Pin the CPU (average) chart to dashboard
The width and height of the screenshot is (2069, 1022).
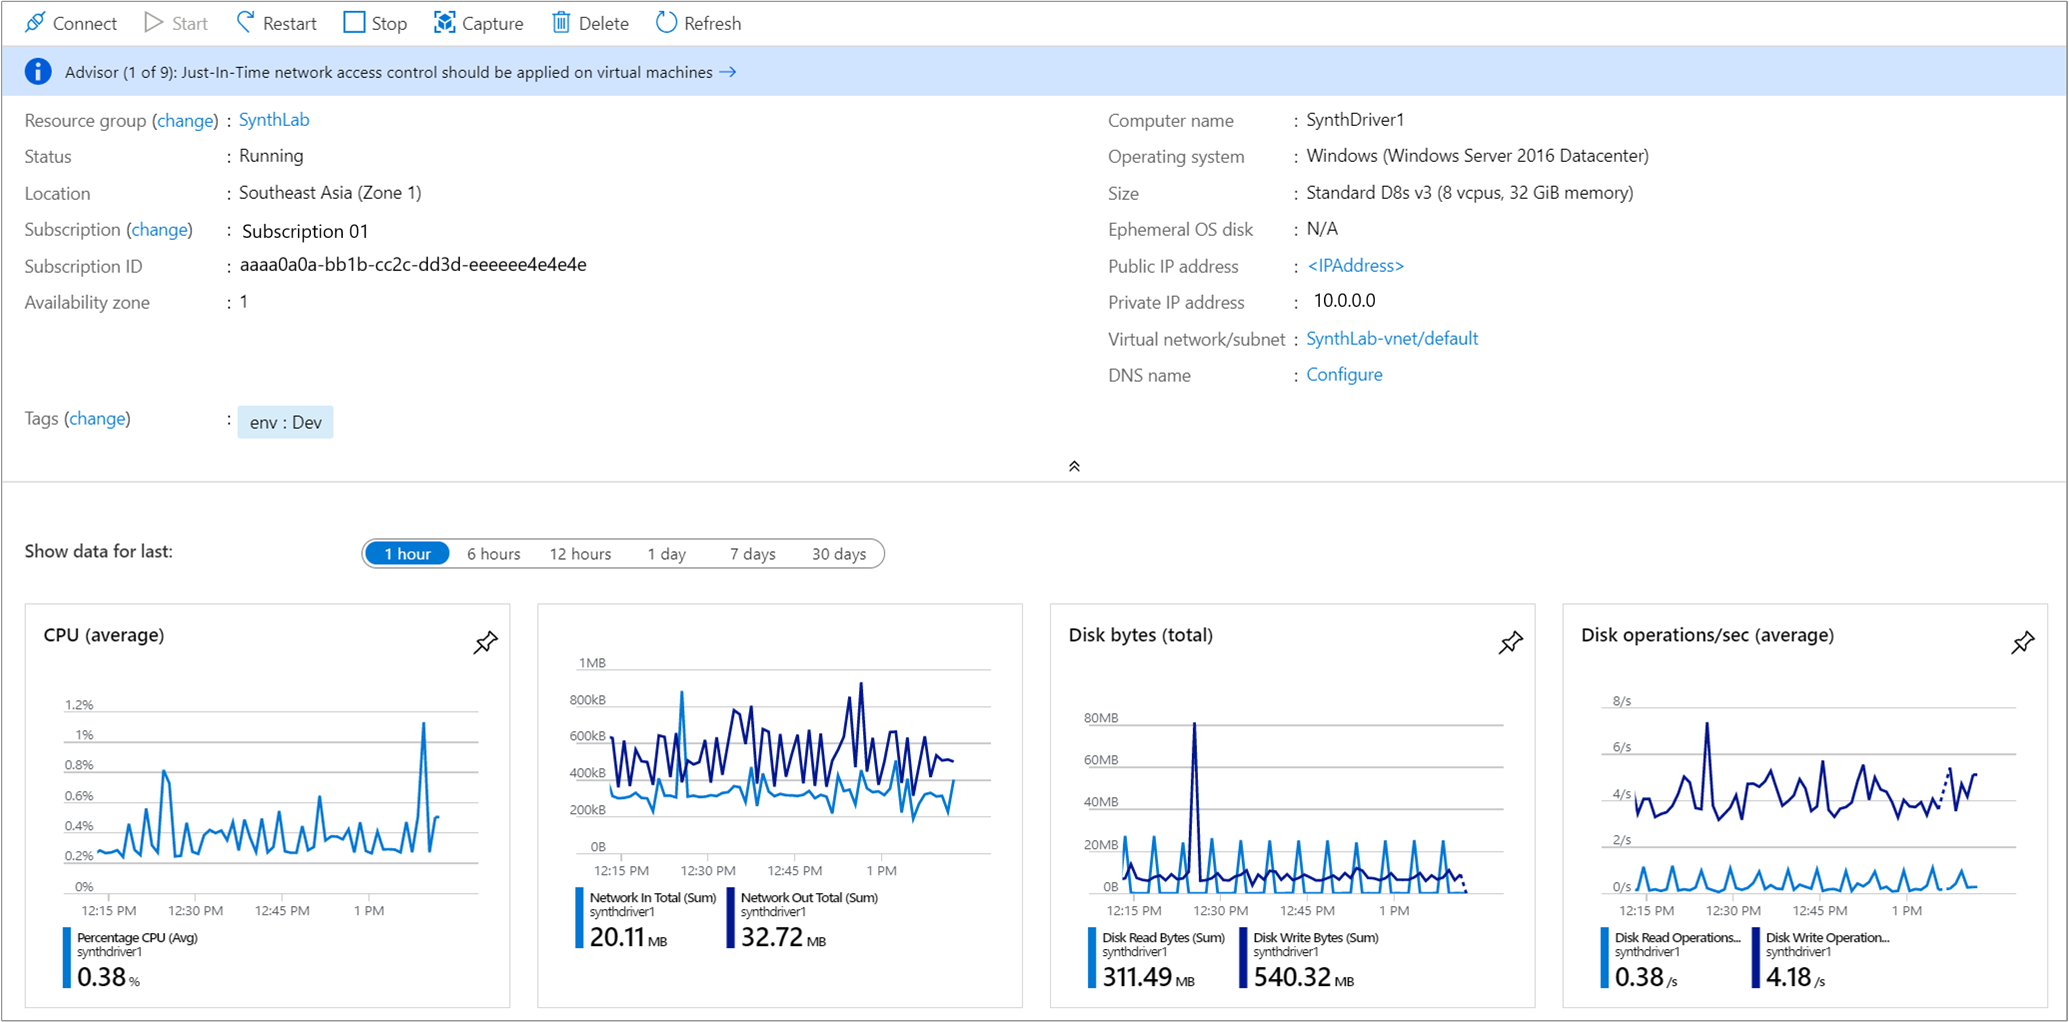tap(485, 642)
